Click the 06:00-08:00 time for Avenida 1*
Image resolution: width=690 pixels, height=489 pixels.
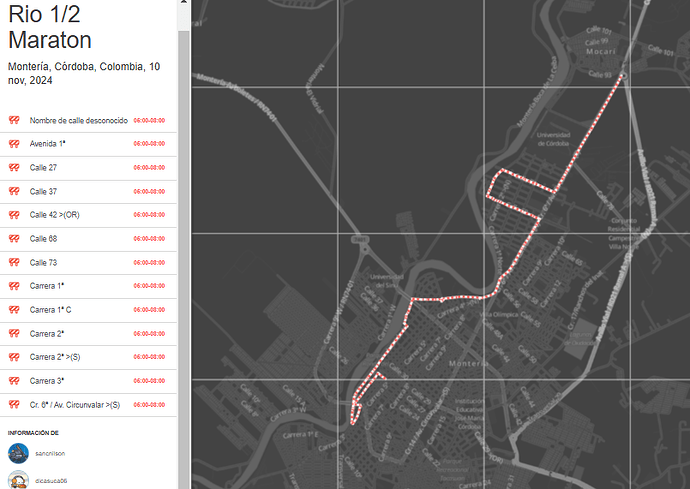coord(149,144)
